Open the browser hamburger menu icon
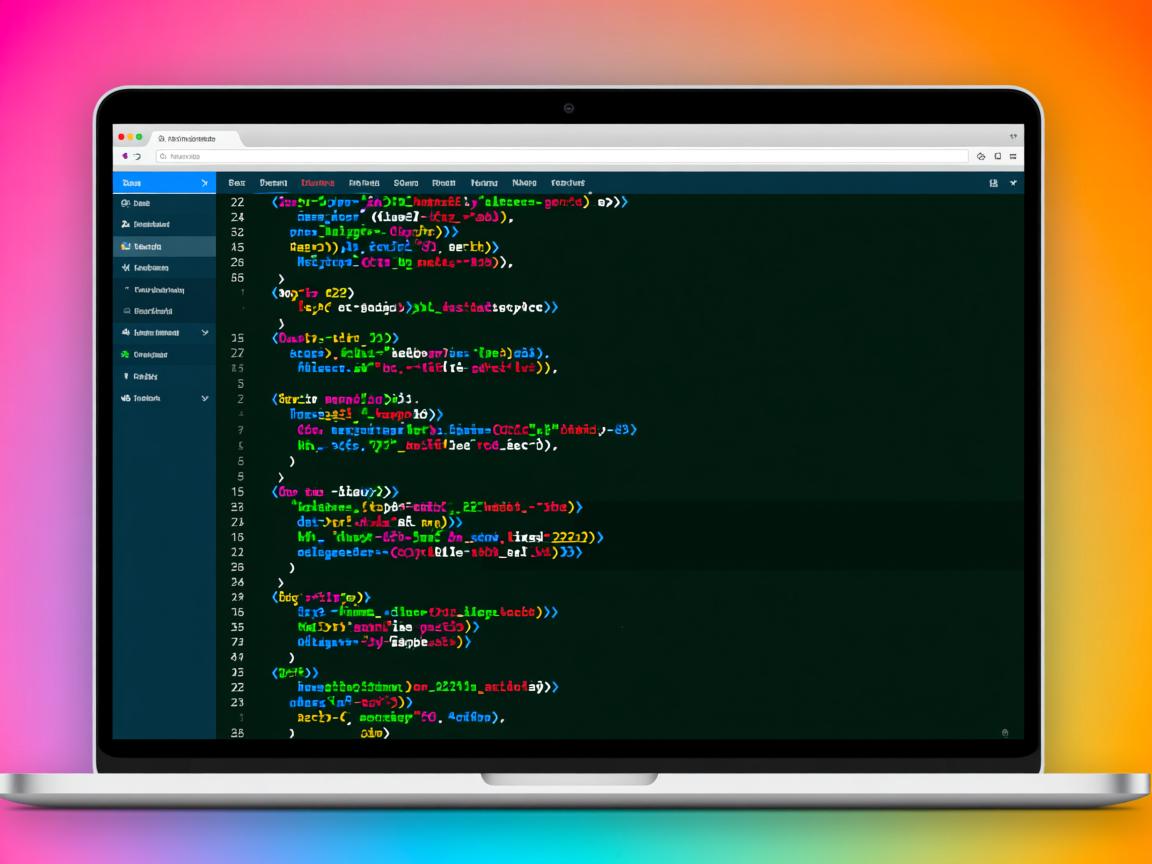The height and width of the screenshot is (864, 1152). [1013, 156]
